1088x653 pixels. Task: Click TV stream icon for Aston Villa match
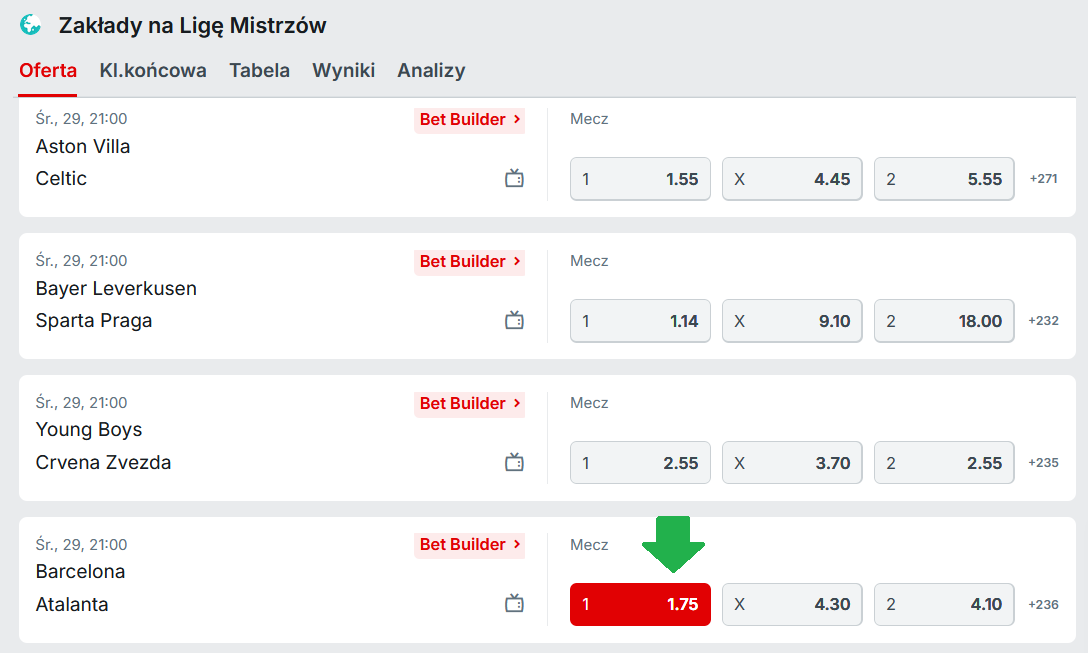point(514,179)
